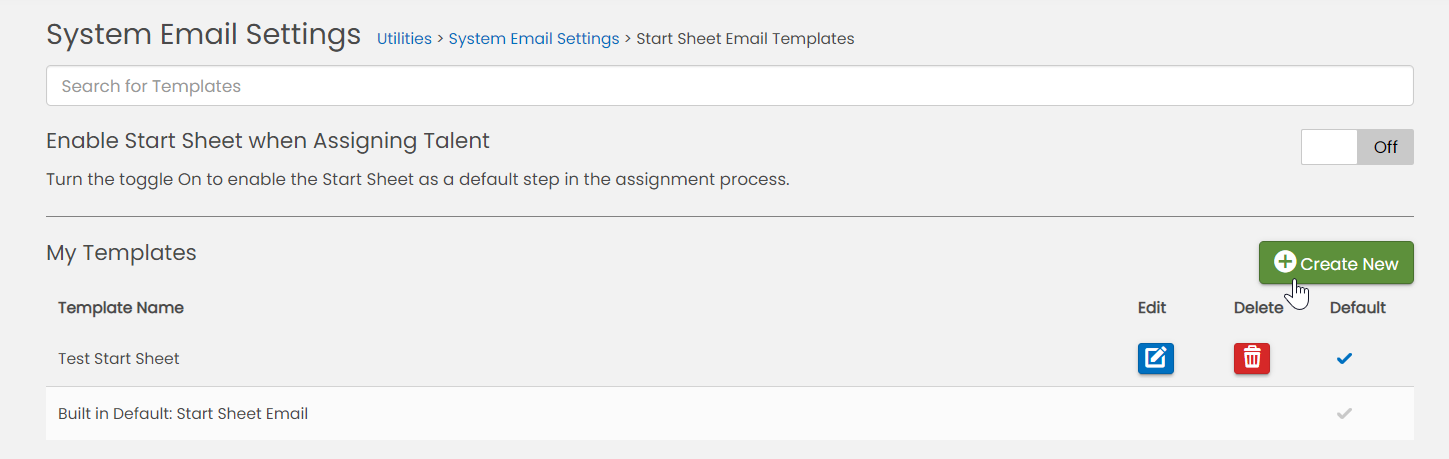The image size is (1449, 459).
Task: Focus the Search for Templates field
Action: pos(729,86)
